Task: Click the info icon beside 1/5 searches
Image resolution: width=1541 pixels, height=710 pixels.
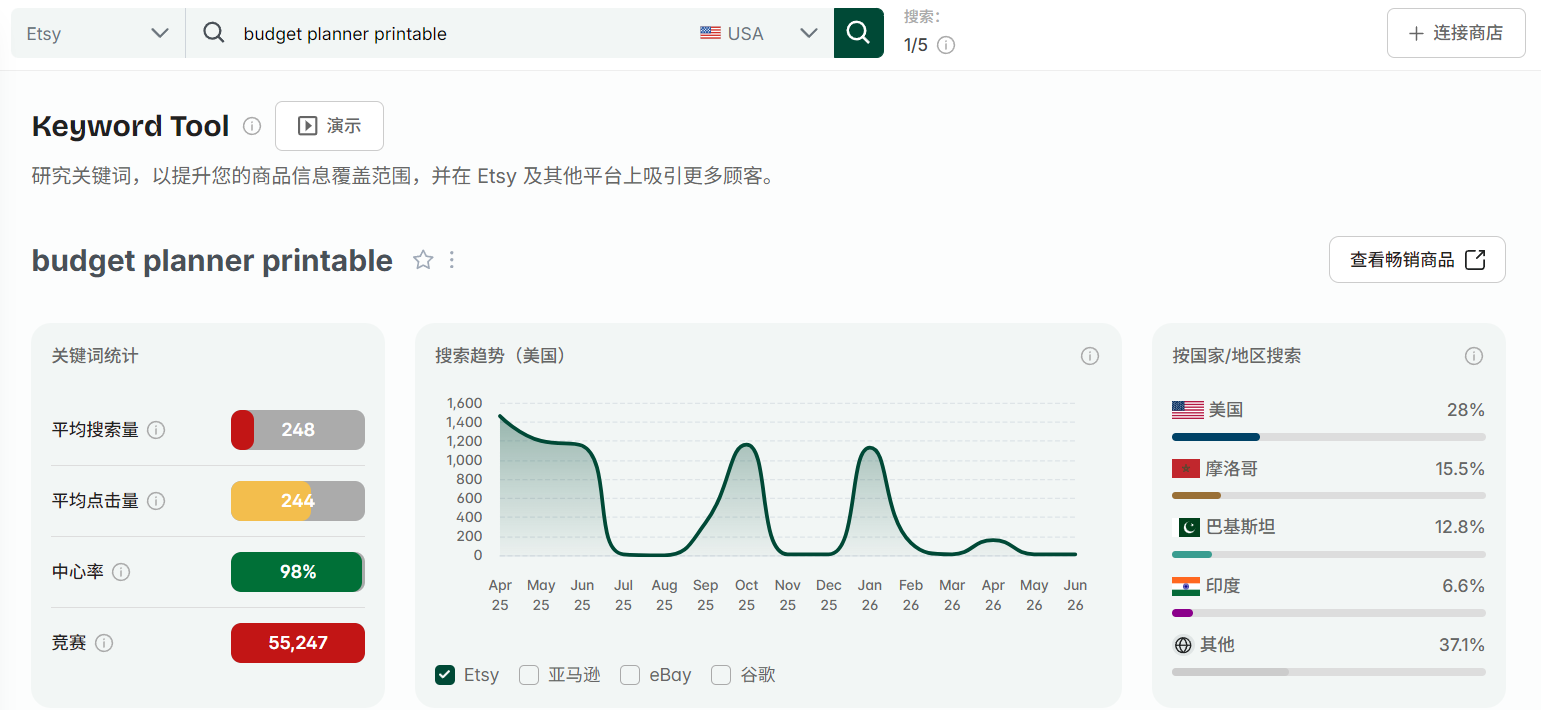Action: (x=946, y=45)
